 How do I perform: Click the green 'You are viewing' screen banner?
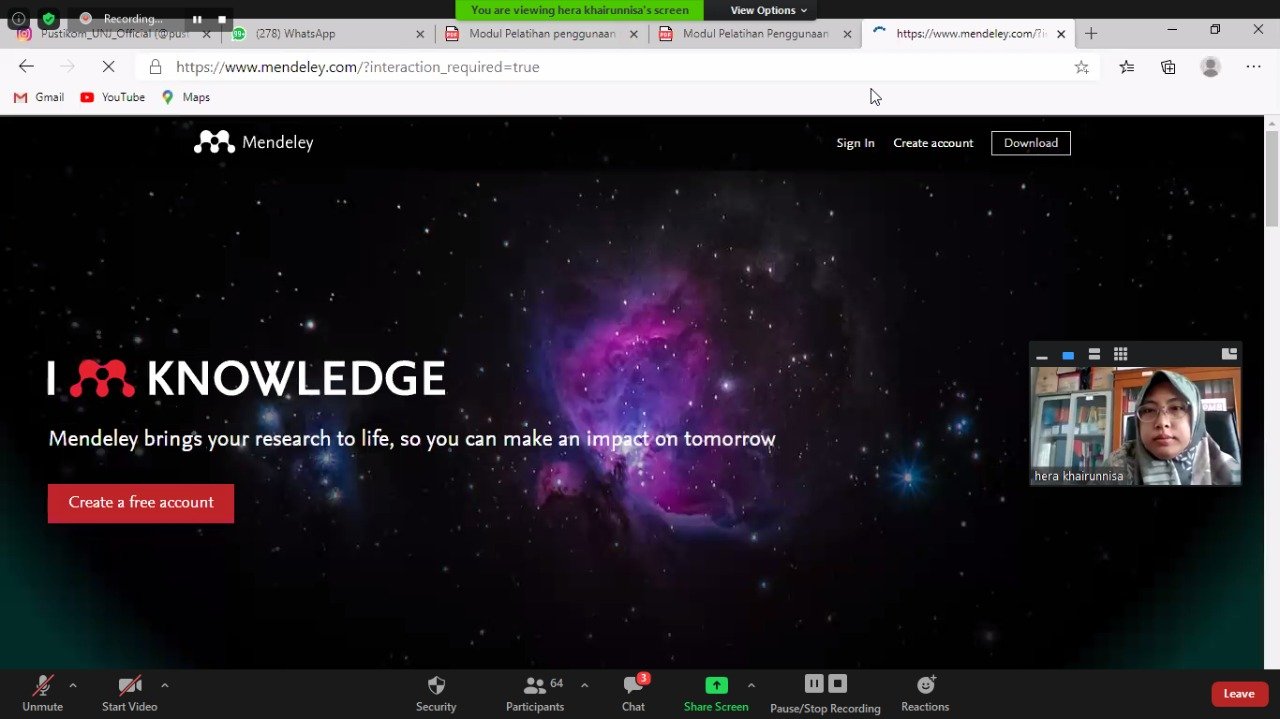pos(580,10)
